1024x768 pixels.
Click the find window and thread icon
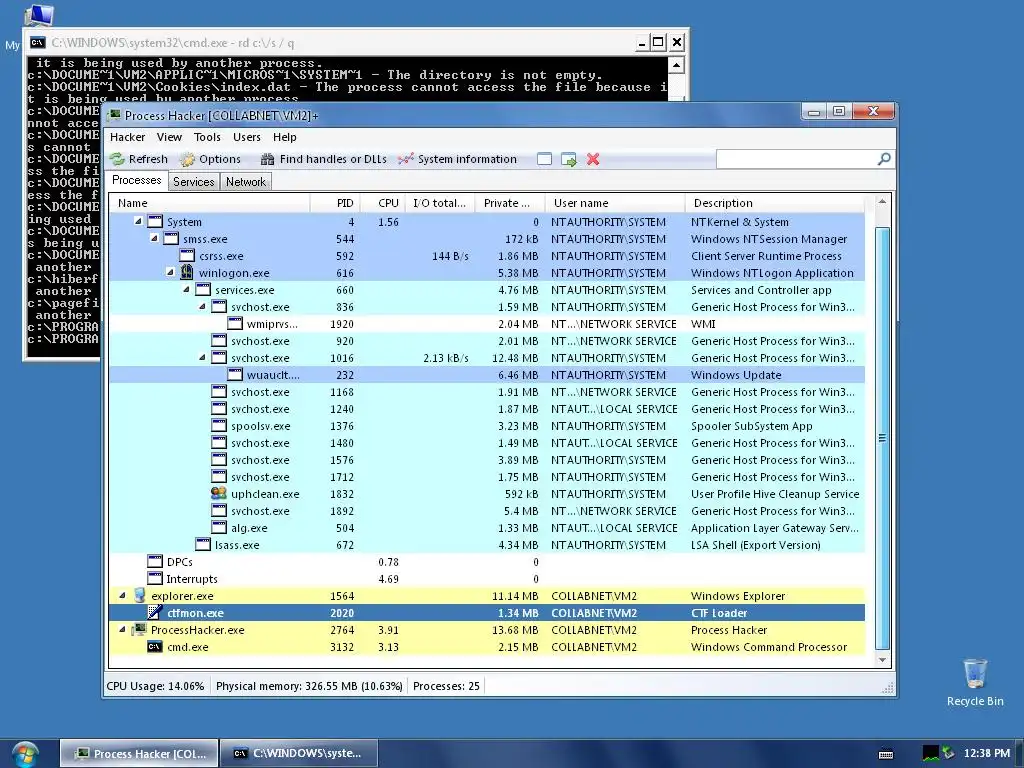click(x=569, y=159)
